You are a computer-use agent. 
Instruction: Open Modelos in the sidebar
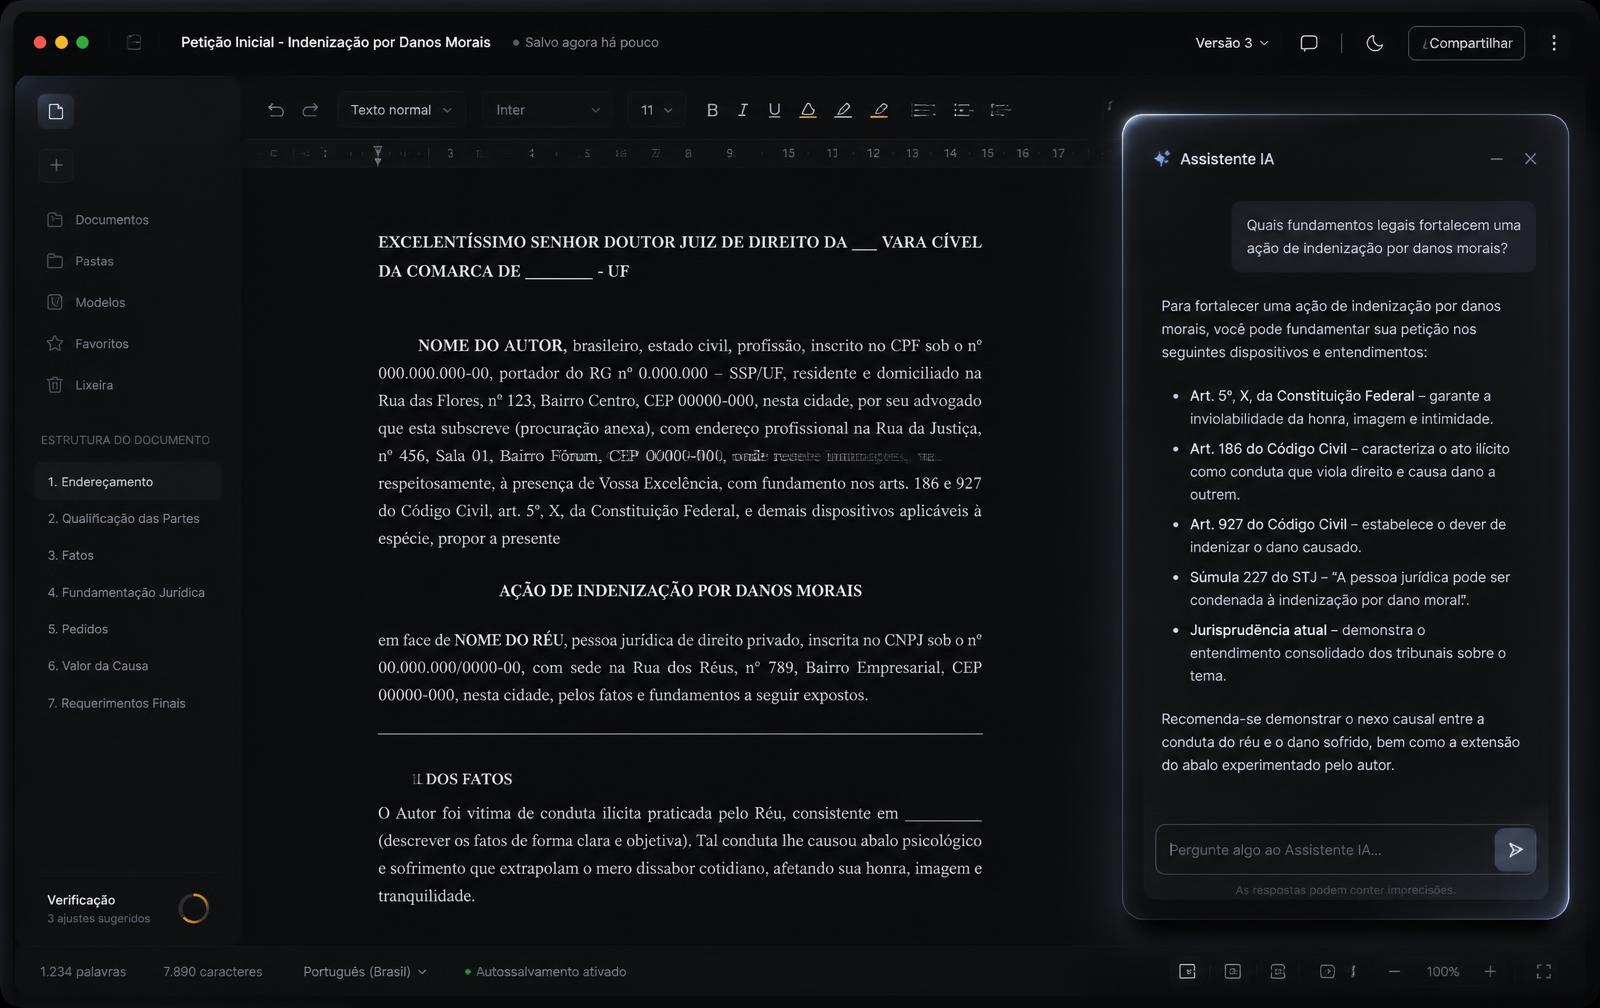click(x=87, y=302)
